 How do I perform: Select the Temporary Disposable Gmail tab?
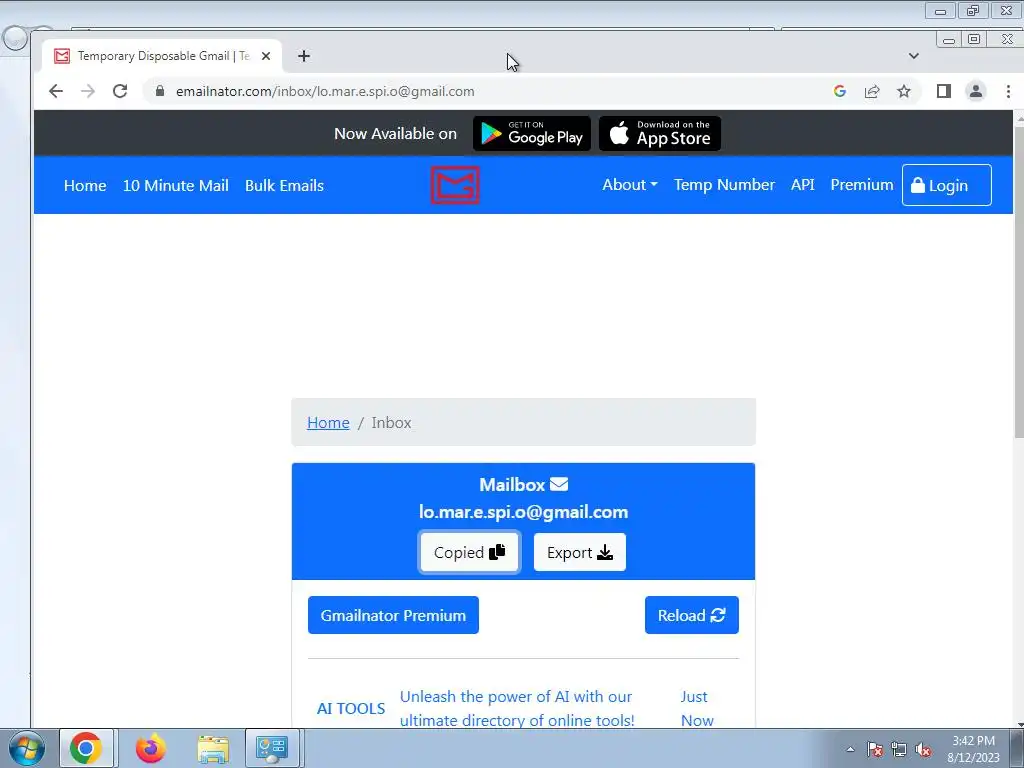pyautogui.click(x=162, y=56)
